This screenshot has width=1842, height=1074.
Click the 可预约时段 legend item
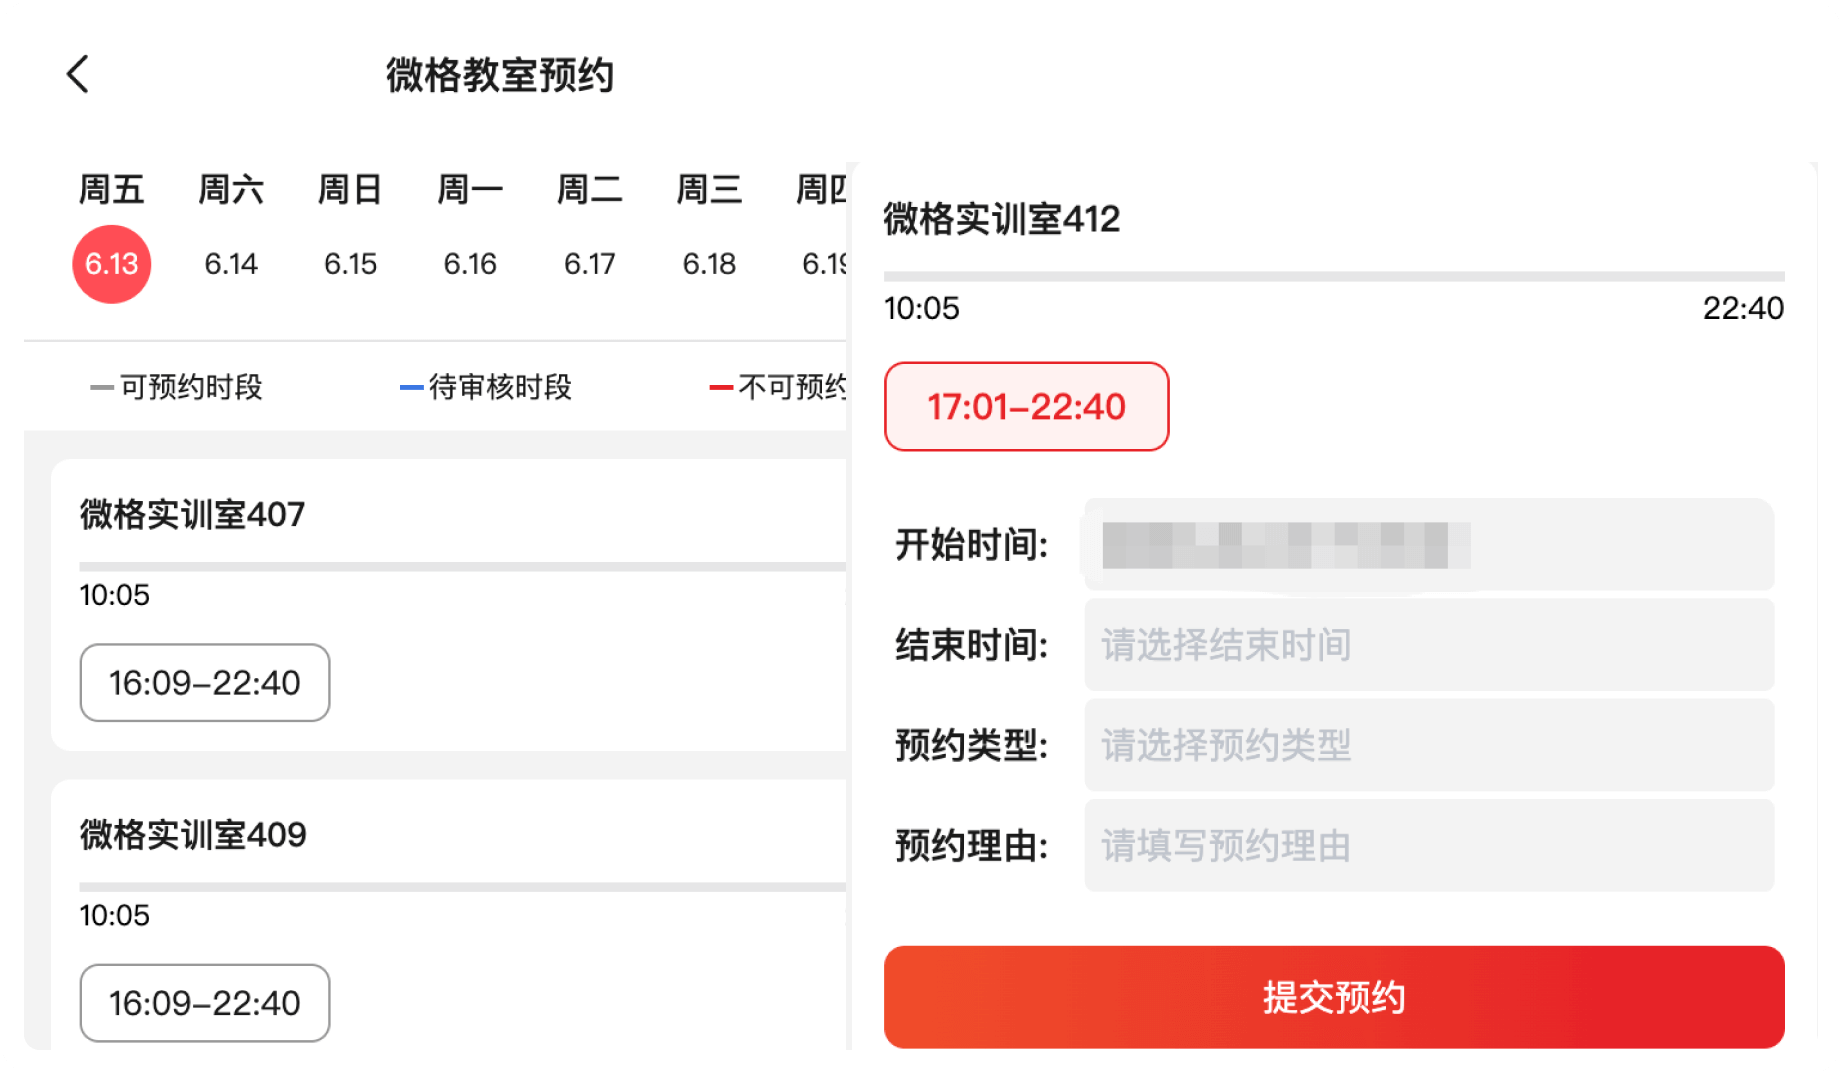click(178, 388)
